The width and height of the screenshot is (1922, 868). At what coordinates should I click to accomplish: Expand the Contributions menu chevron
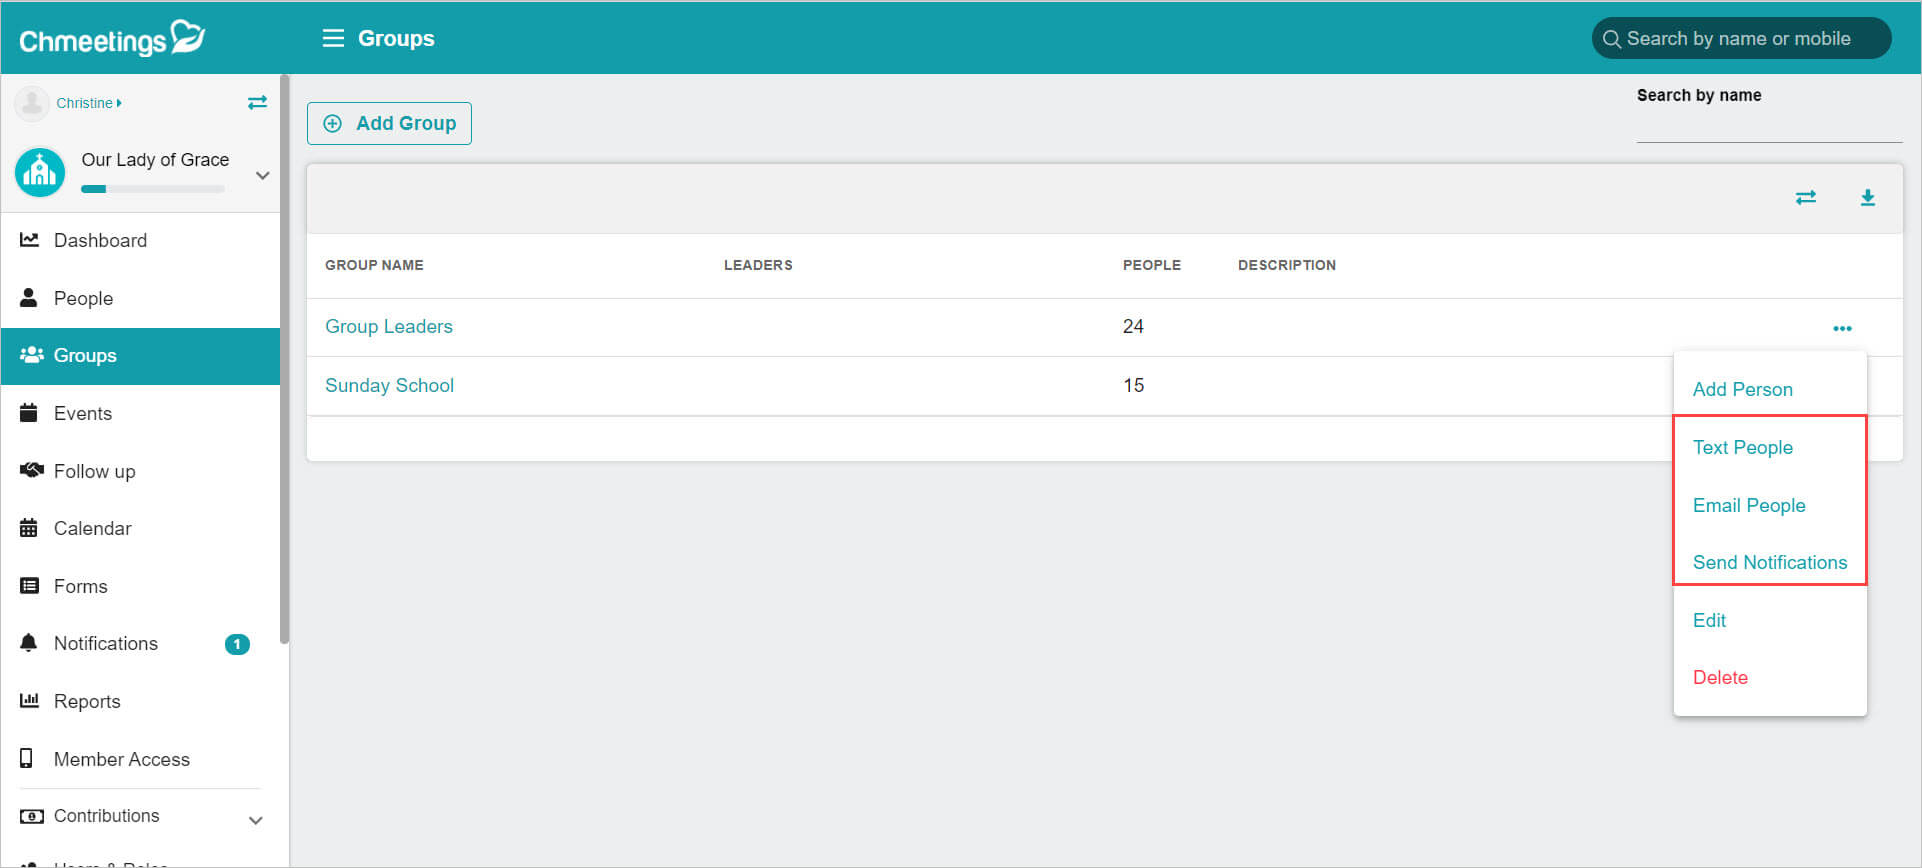(256, 820)
